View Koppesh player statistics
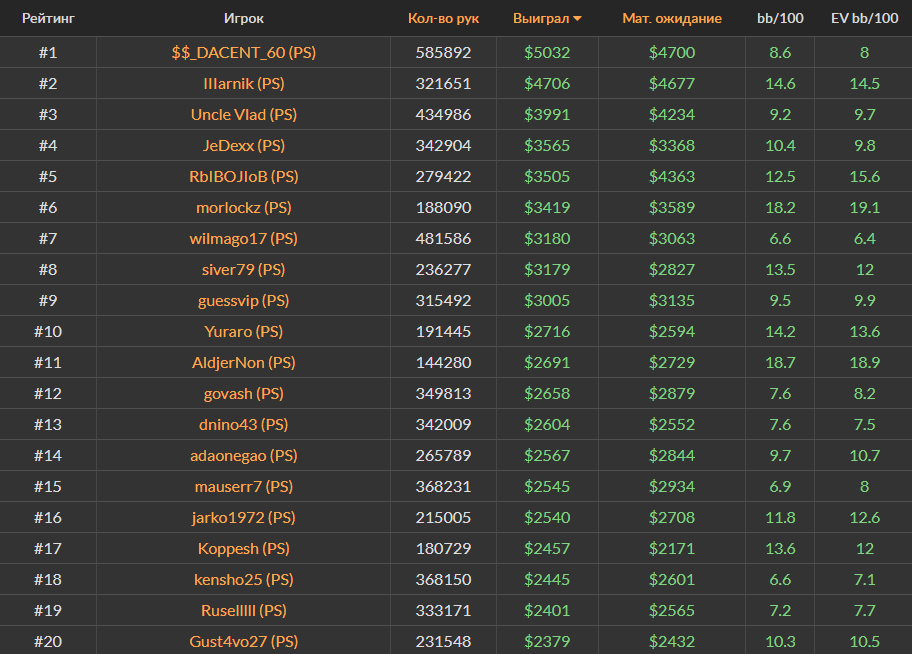The height and width of the screenshot is (654, 912). [x=243, y=548]
